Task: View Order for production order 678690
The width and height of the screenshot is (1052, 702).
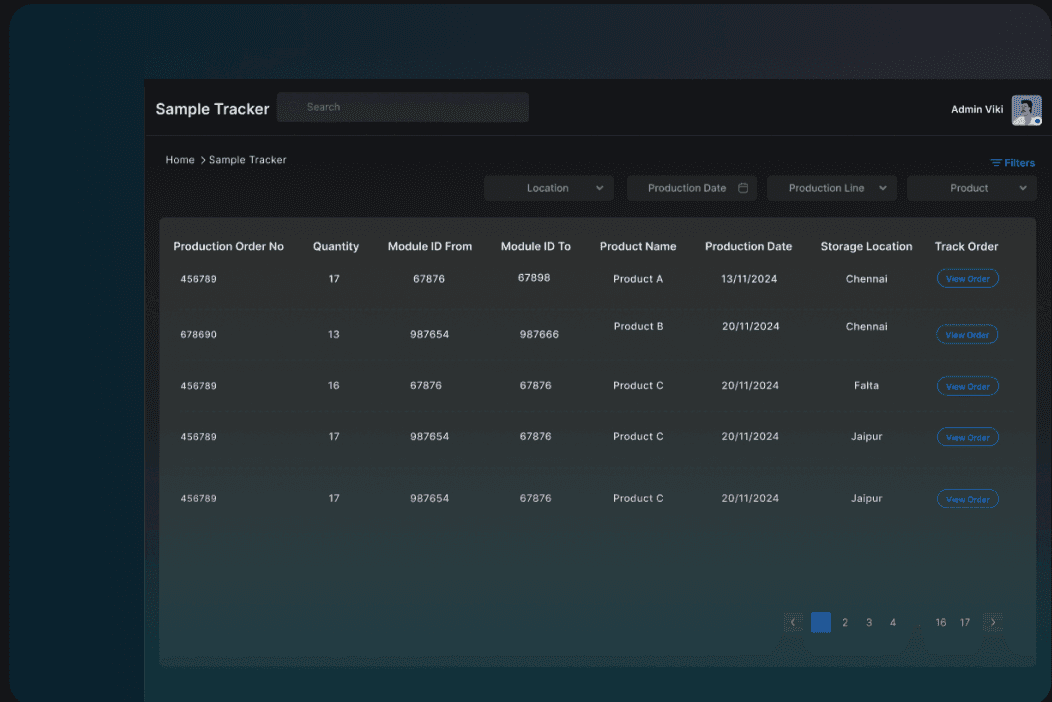Action: tap(967, 334)
